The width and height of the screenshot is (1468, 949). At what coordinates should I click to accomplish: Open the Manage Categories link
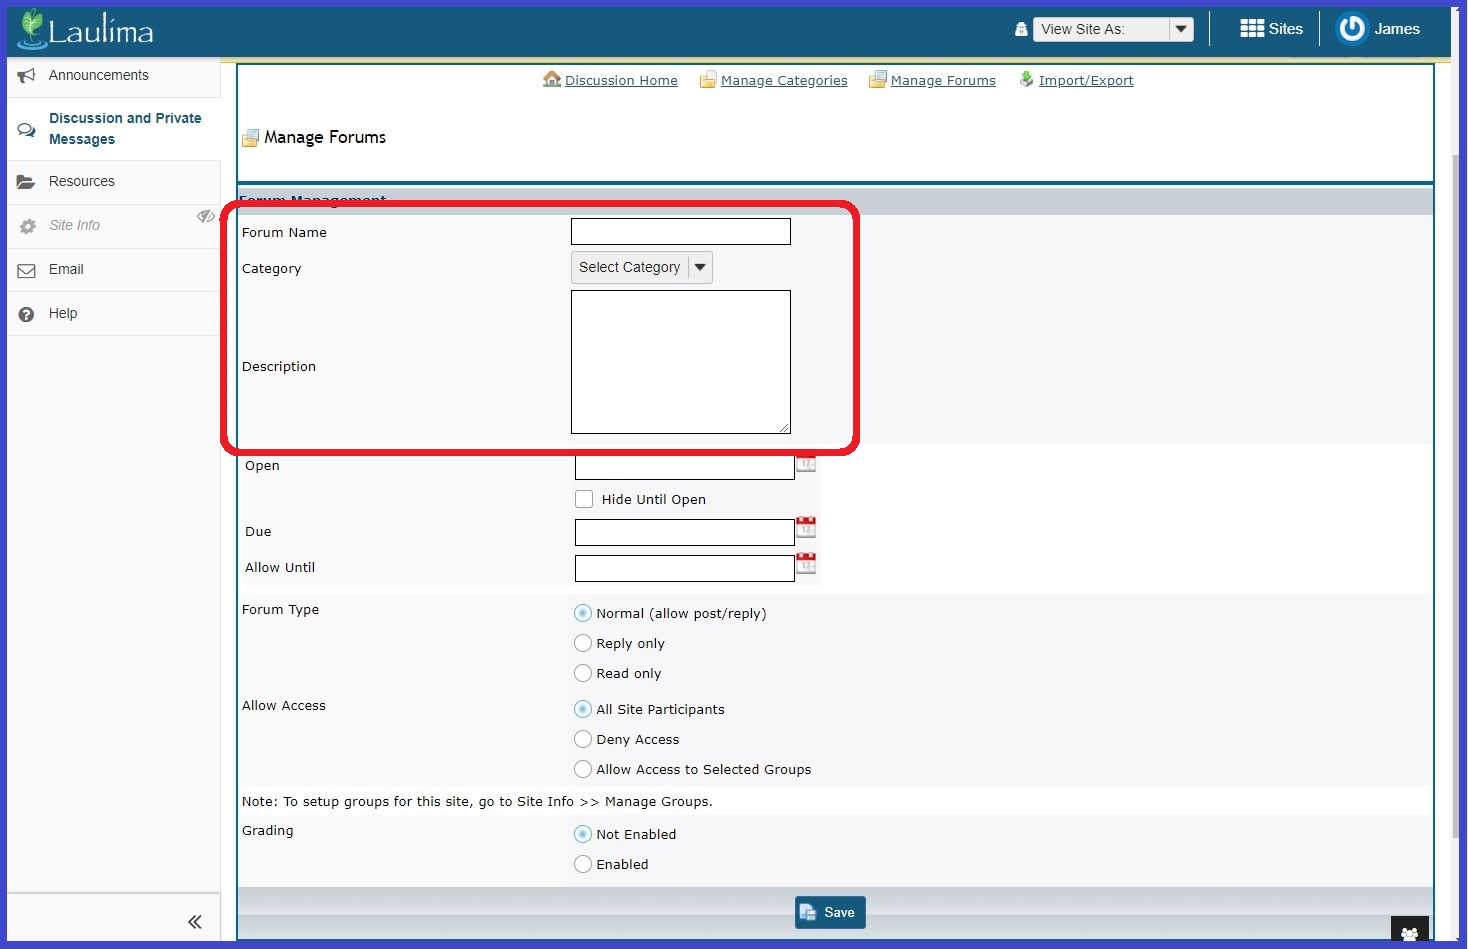tap(783, 81)
